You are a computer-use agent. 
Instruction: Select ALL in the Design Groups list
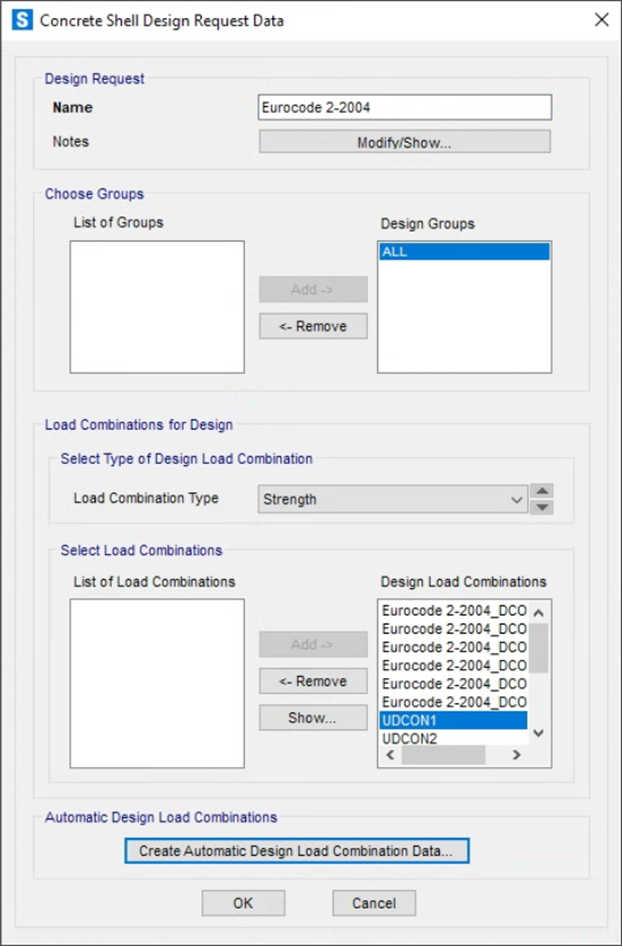pyautogui.click(x=463, y=252)
